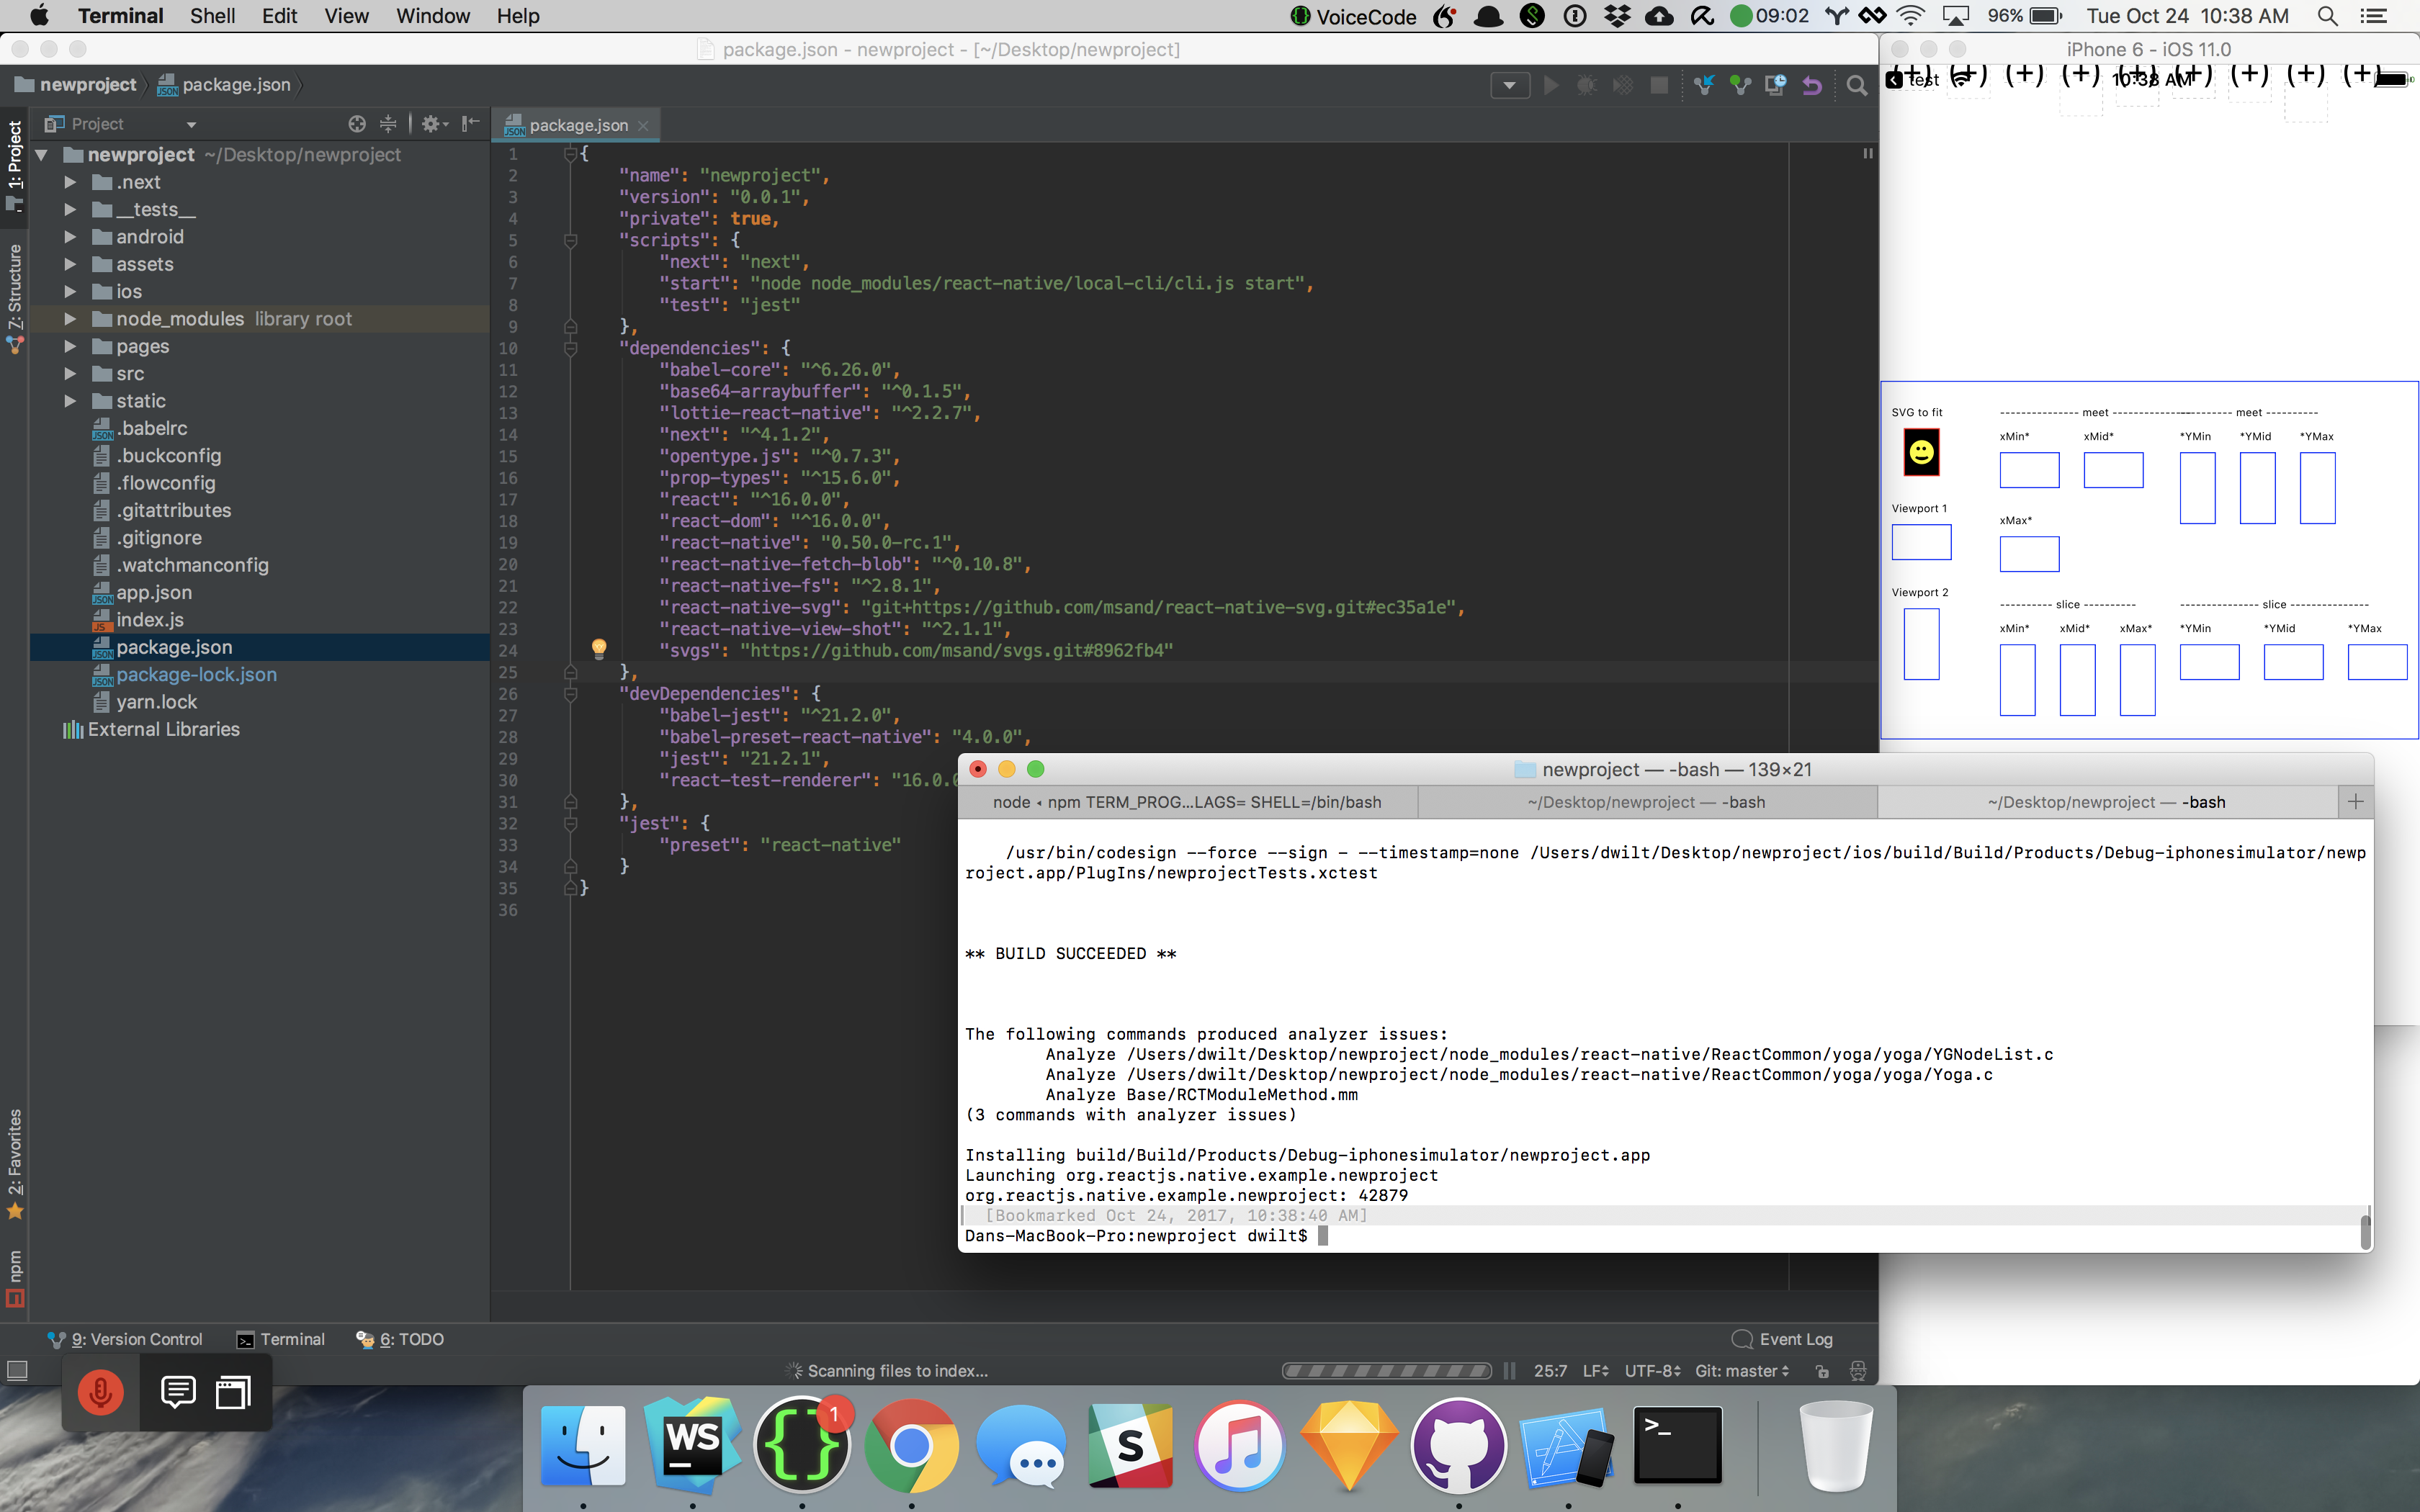Click the intention lightbulb on line 24

(x=599, y=648)
